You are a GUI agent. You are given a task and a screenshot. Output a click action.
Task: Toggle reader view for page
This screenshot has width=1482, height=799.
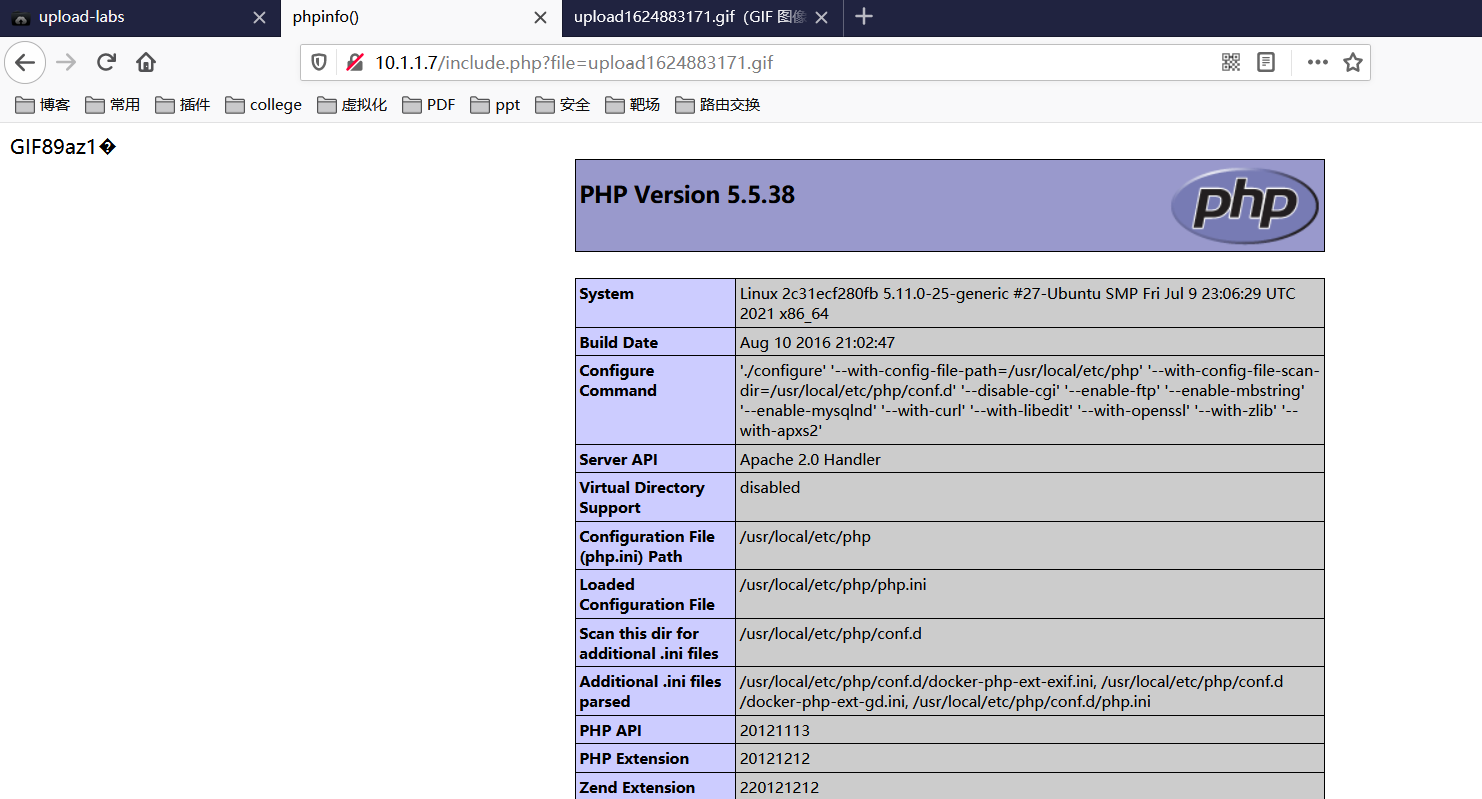(x=1266, y=62)
